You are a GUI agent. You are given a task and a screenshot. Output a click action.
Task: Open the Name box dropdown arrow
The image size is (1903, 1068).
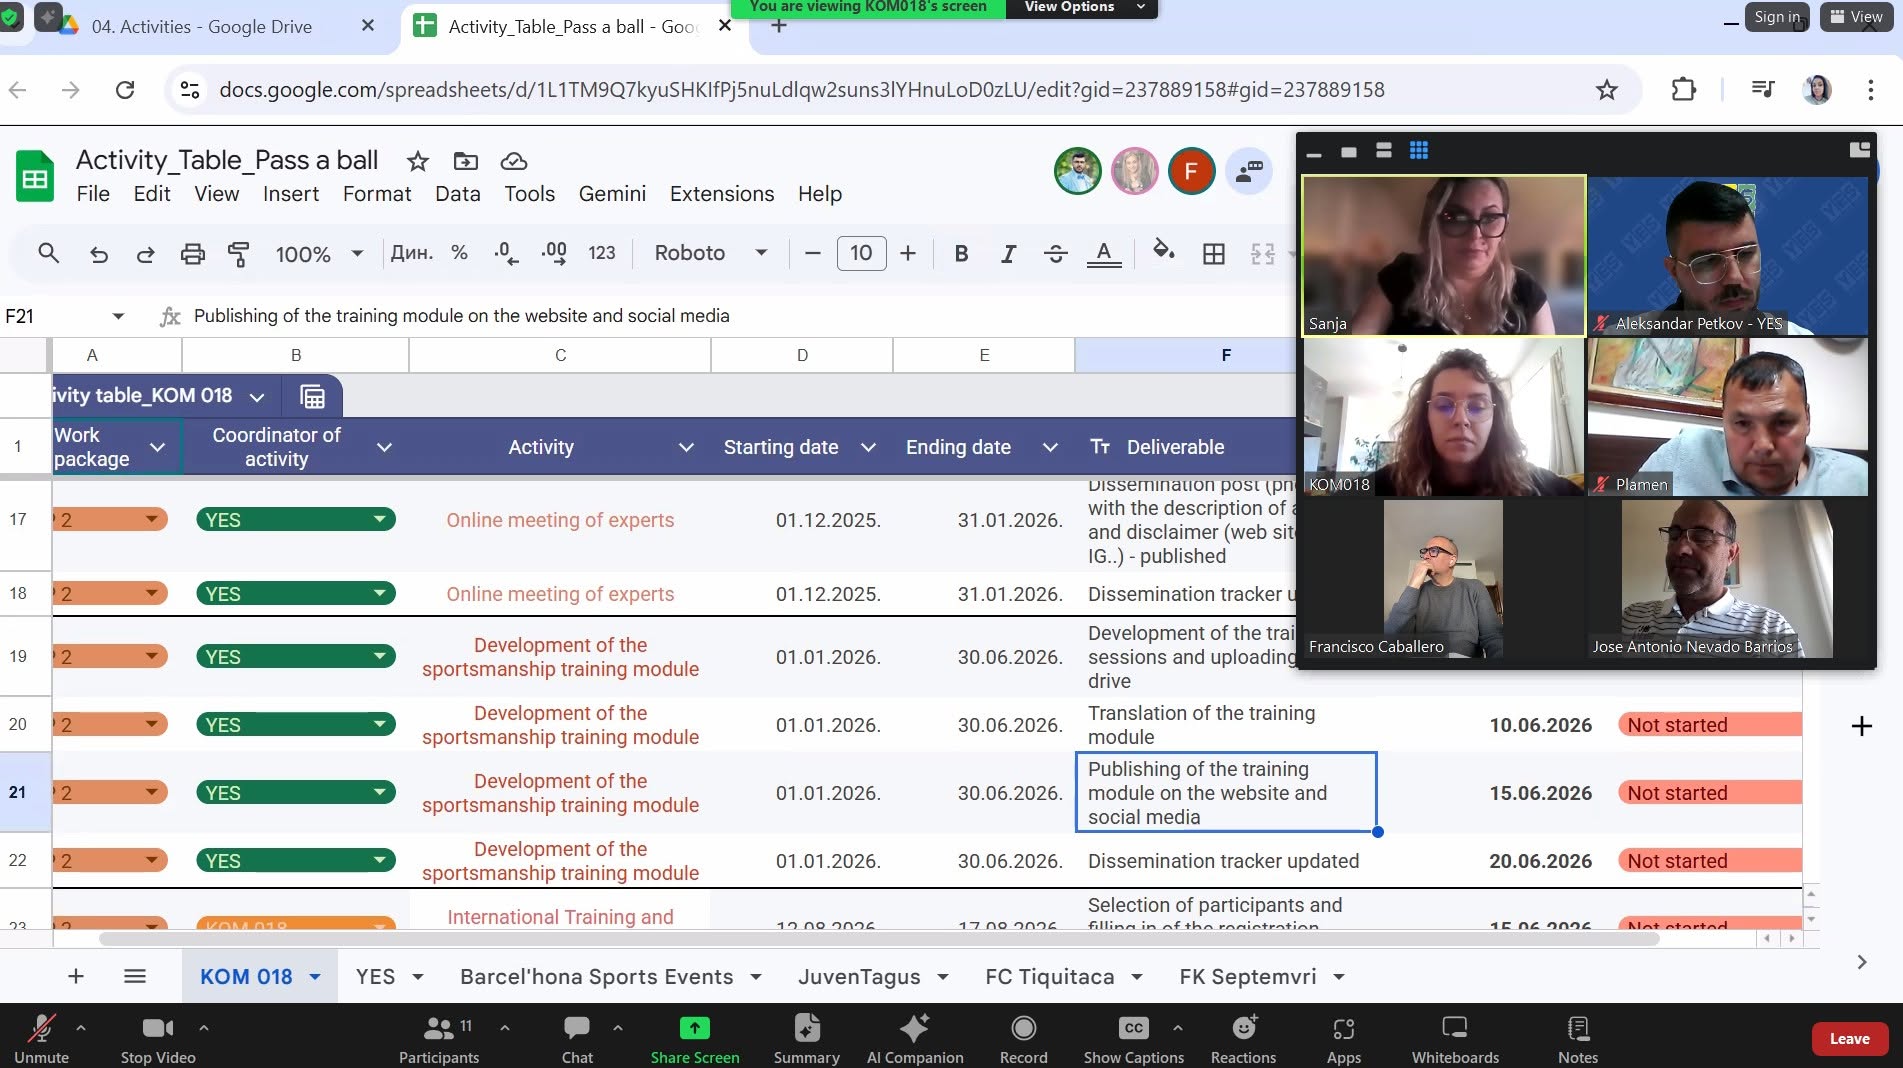click(118, 316)
